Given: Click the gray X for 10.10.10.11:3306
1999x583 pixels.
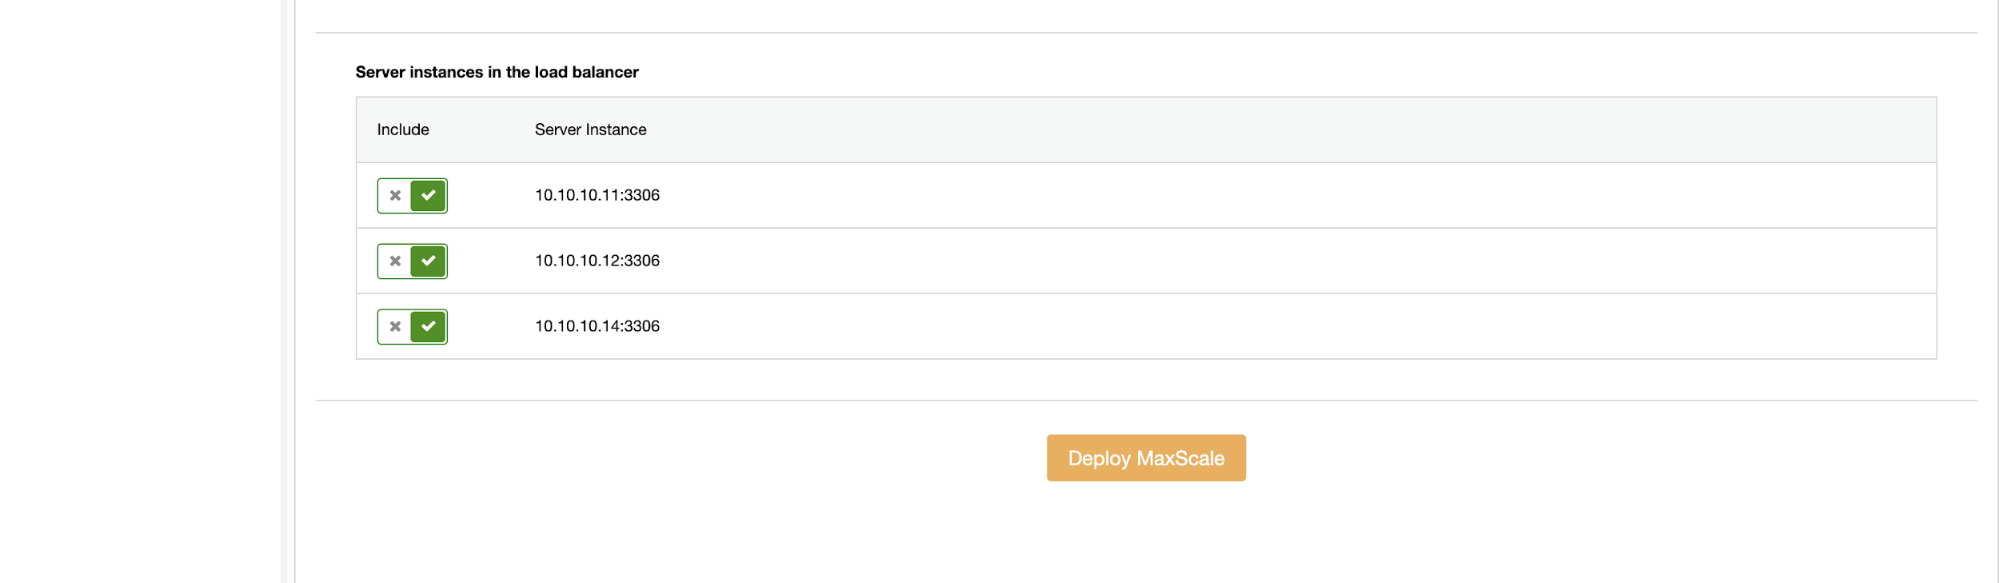Looking at the screenshot, I should pyautogui.click(x=395, y=196).
